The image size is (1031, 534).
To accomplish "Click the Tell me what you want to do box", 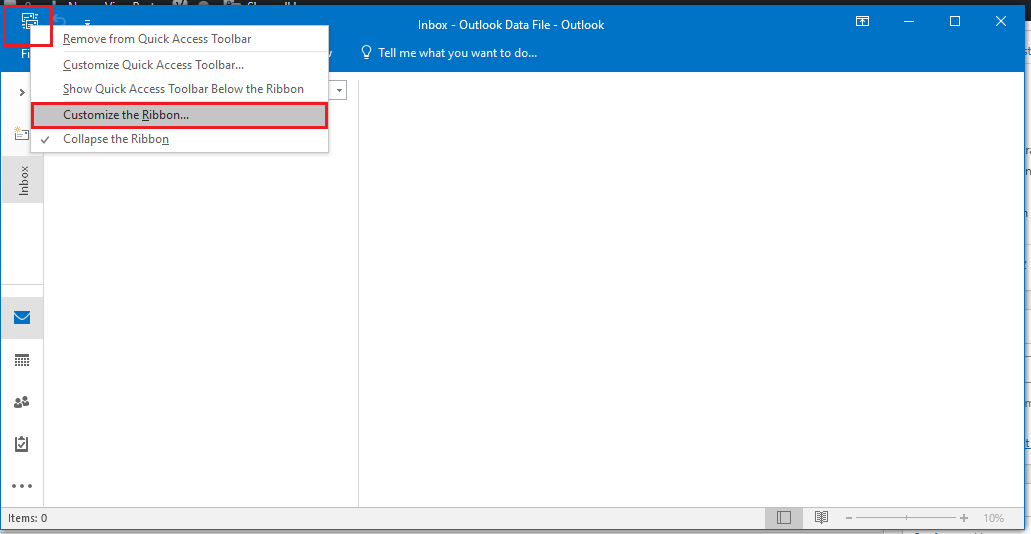I will pyautogui.click(x=458, y=53).
